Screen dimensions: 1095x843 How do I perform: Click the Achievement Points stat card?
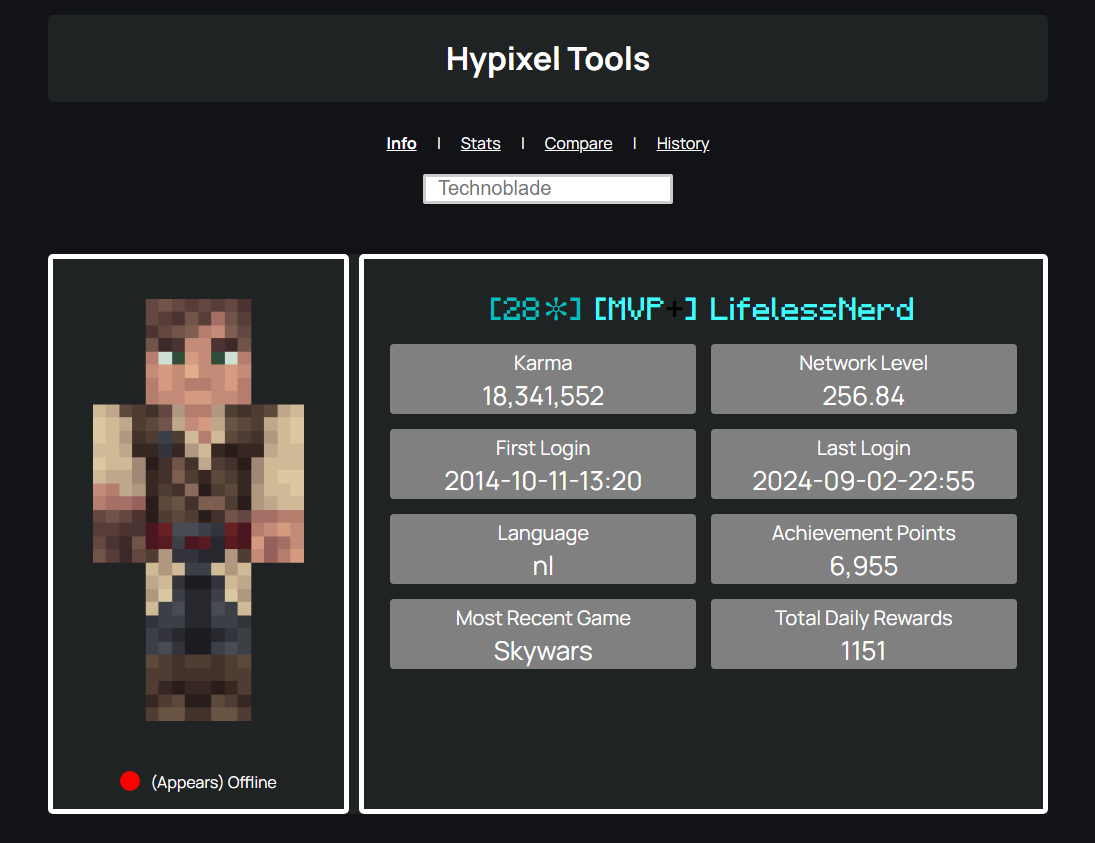864,549
